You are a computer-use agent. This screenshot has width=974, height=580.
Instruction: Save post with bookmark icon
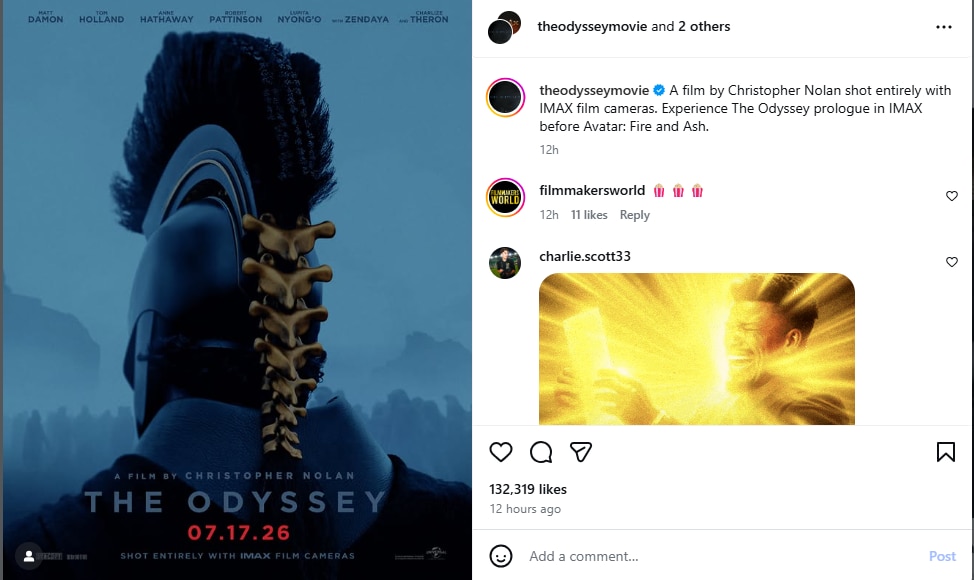[x=945, y=451]
